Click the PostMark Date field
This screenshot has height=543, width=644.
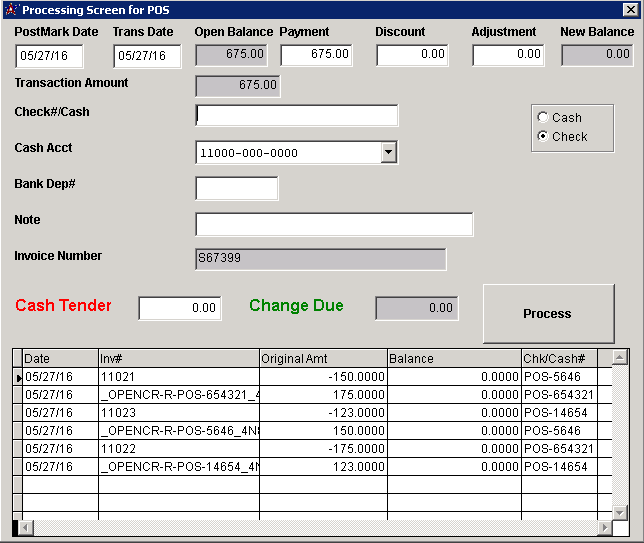(48, 55)
